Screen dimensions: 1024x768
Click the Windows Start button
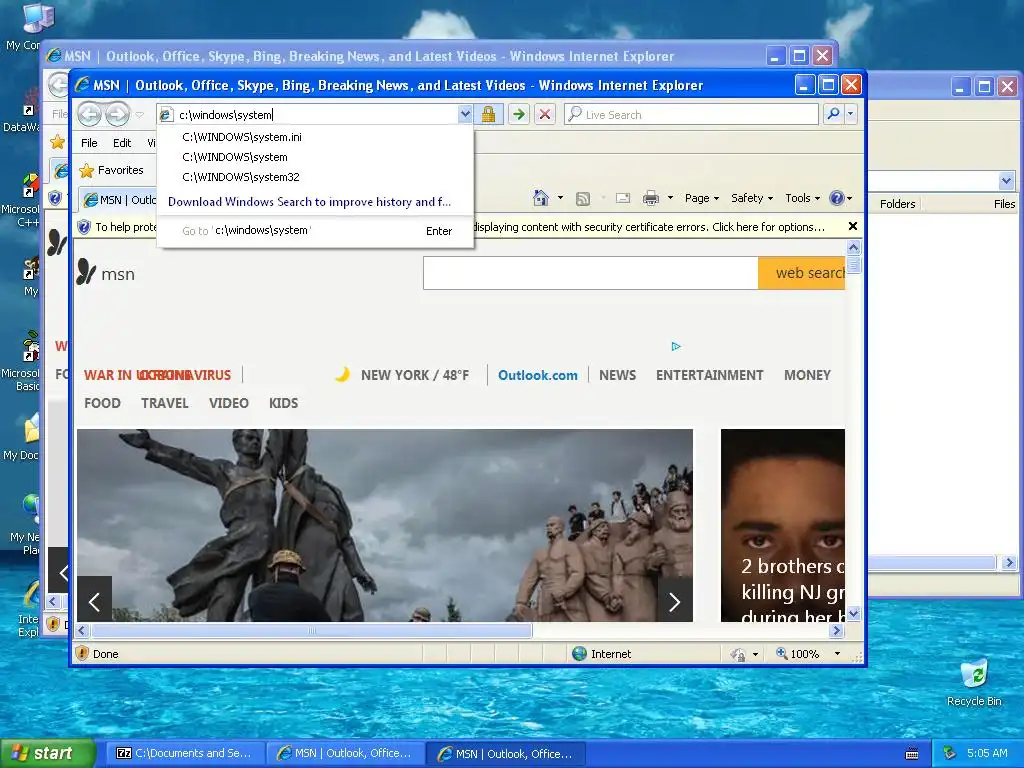[x=47, y=754]
